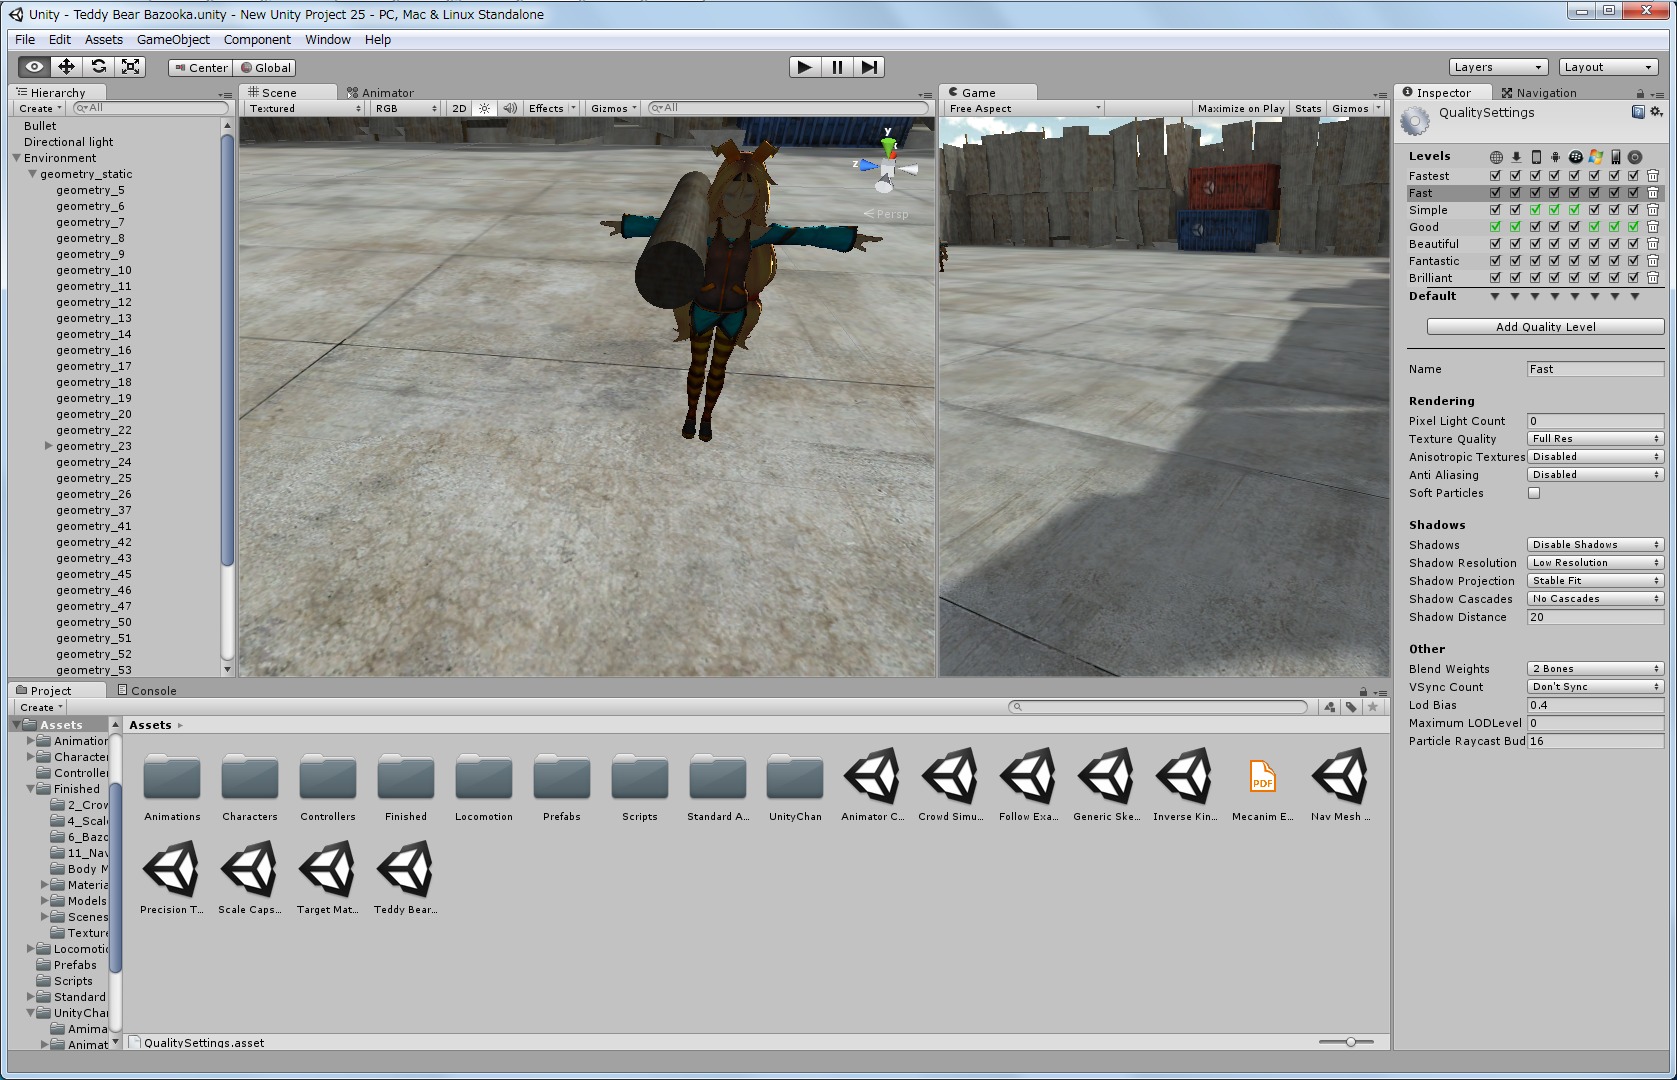Open the Layers dropdown
This screenshot has width=1677, height=1080.
point(1497,67)
